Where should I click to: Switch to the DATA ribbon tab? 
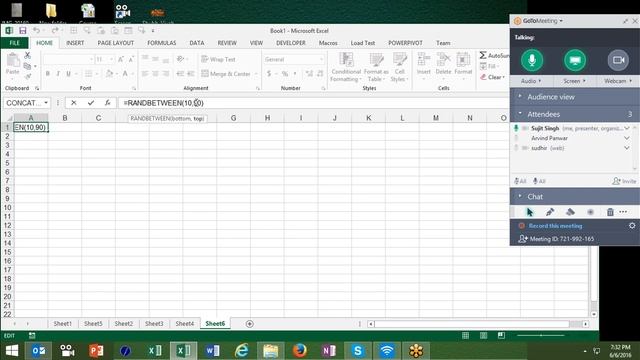tap(197, 43)
